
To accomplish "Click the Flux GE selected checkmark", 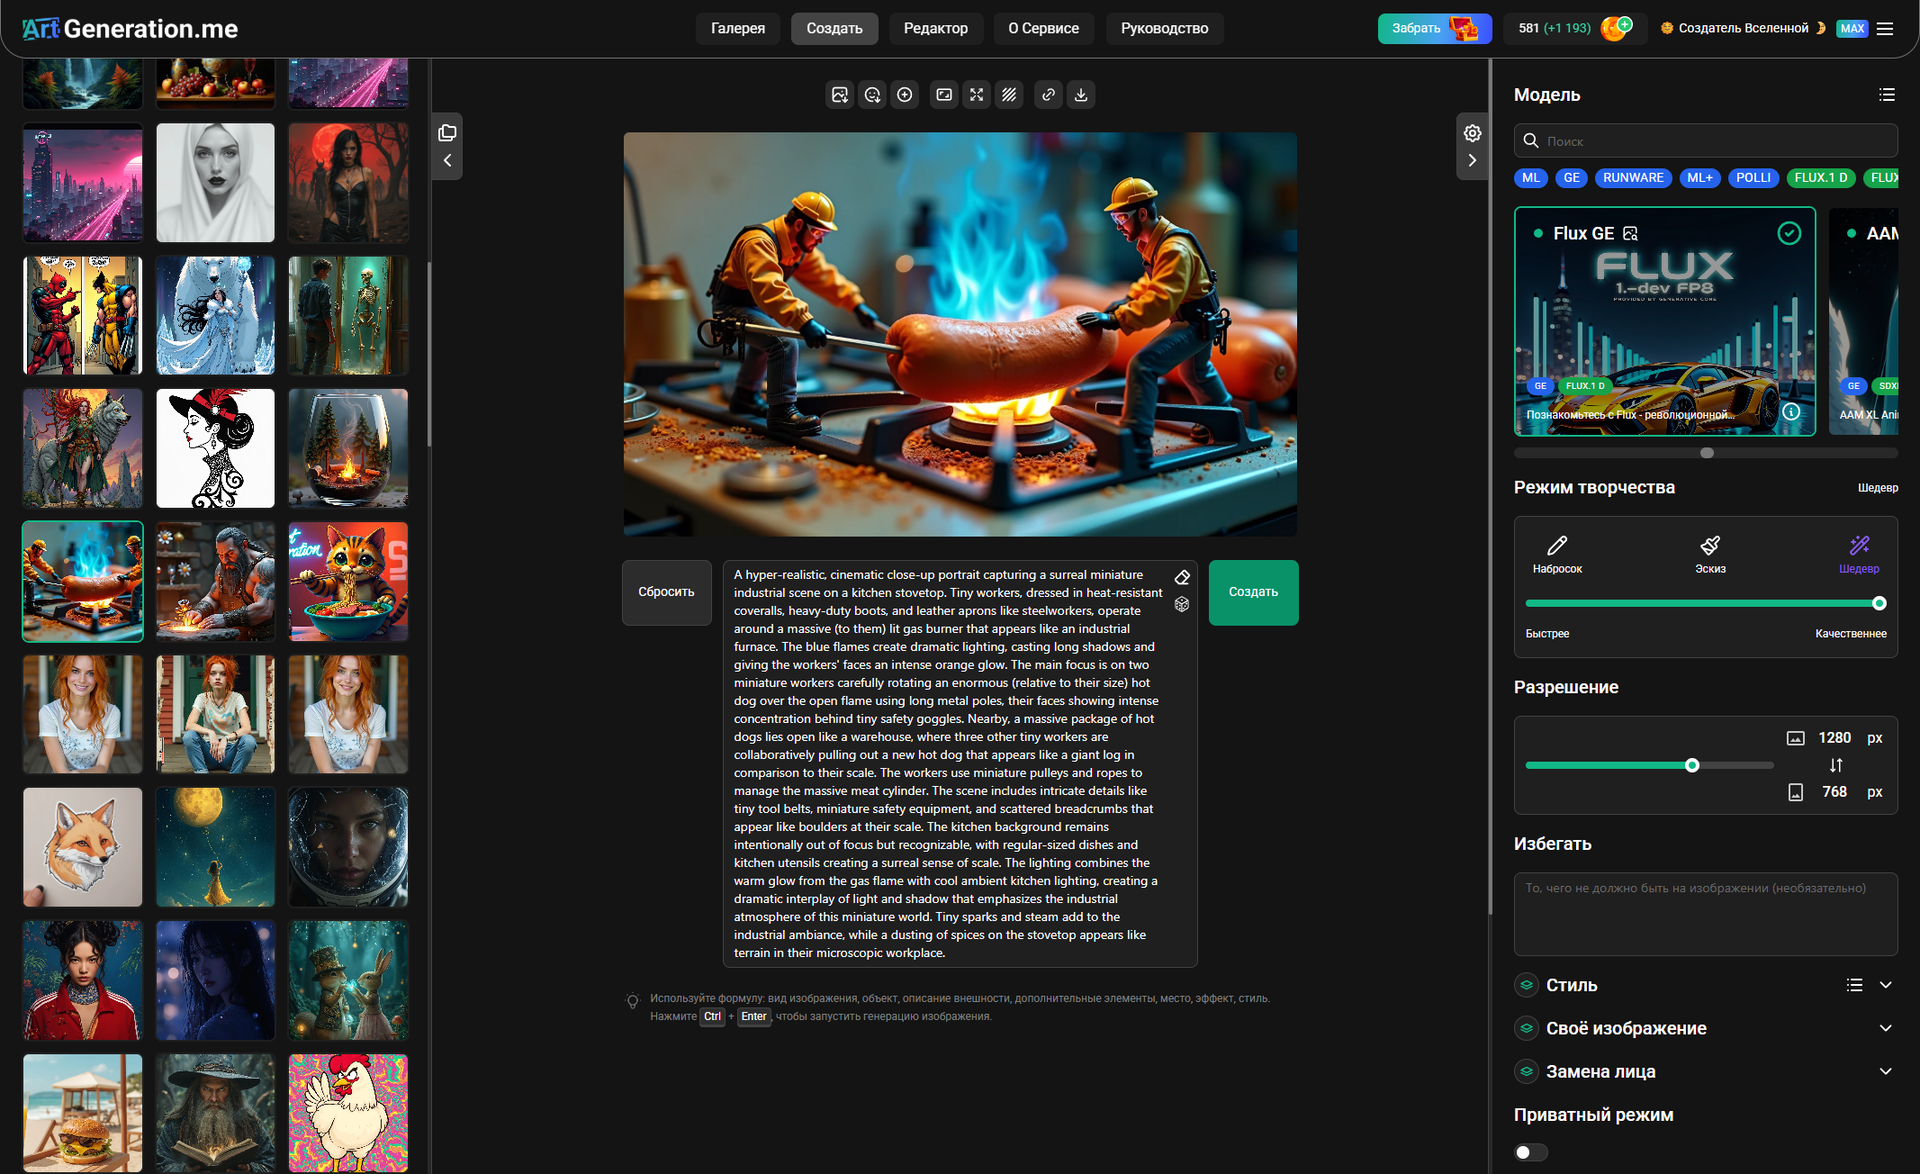I will pos(1789,234).
